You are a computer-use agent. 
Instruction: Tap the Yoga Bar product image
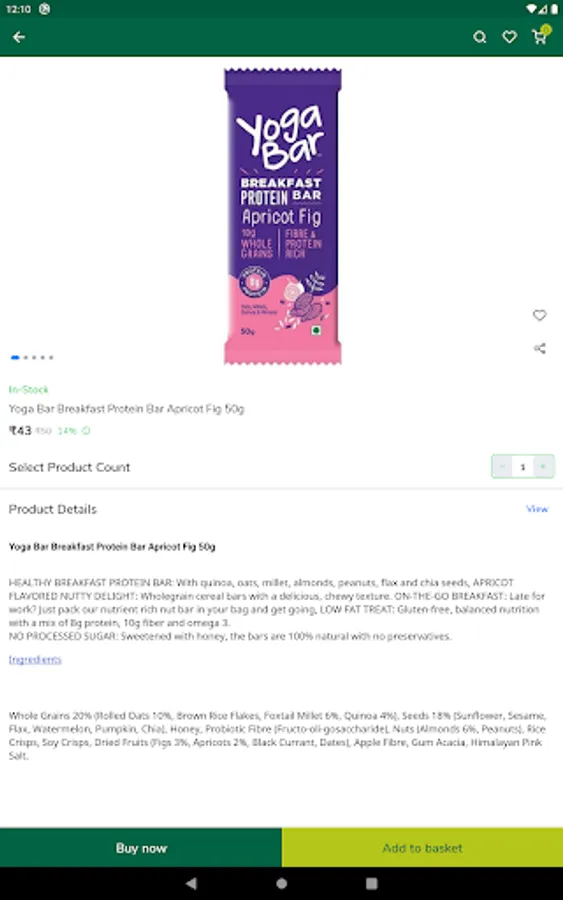pos(282,216)
